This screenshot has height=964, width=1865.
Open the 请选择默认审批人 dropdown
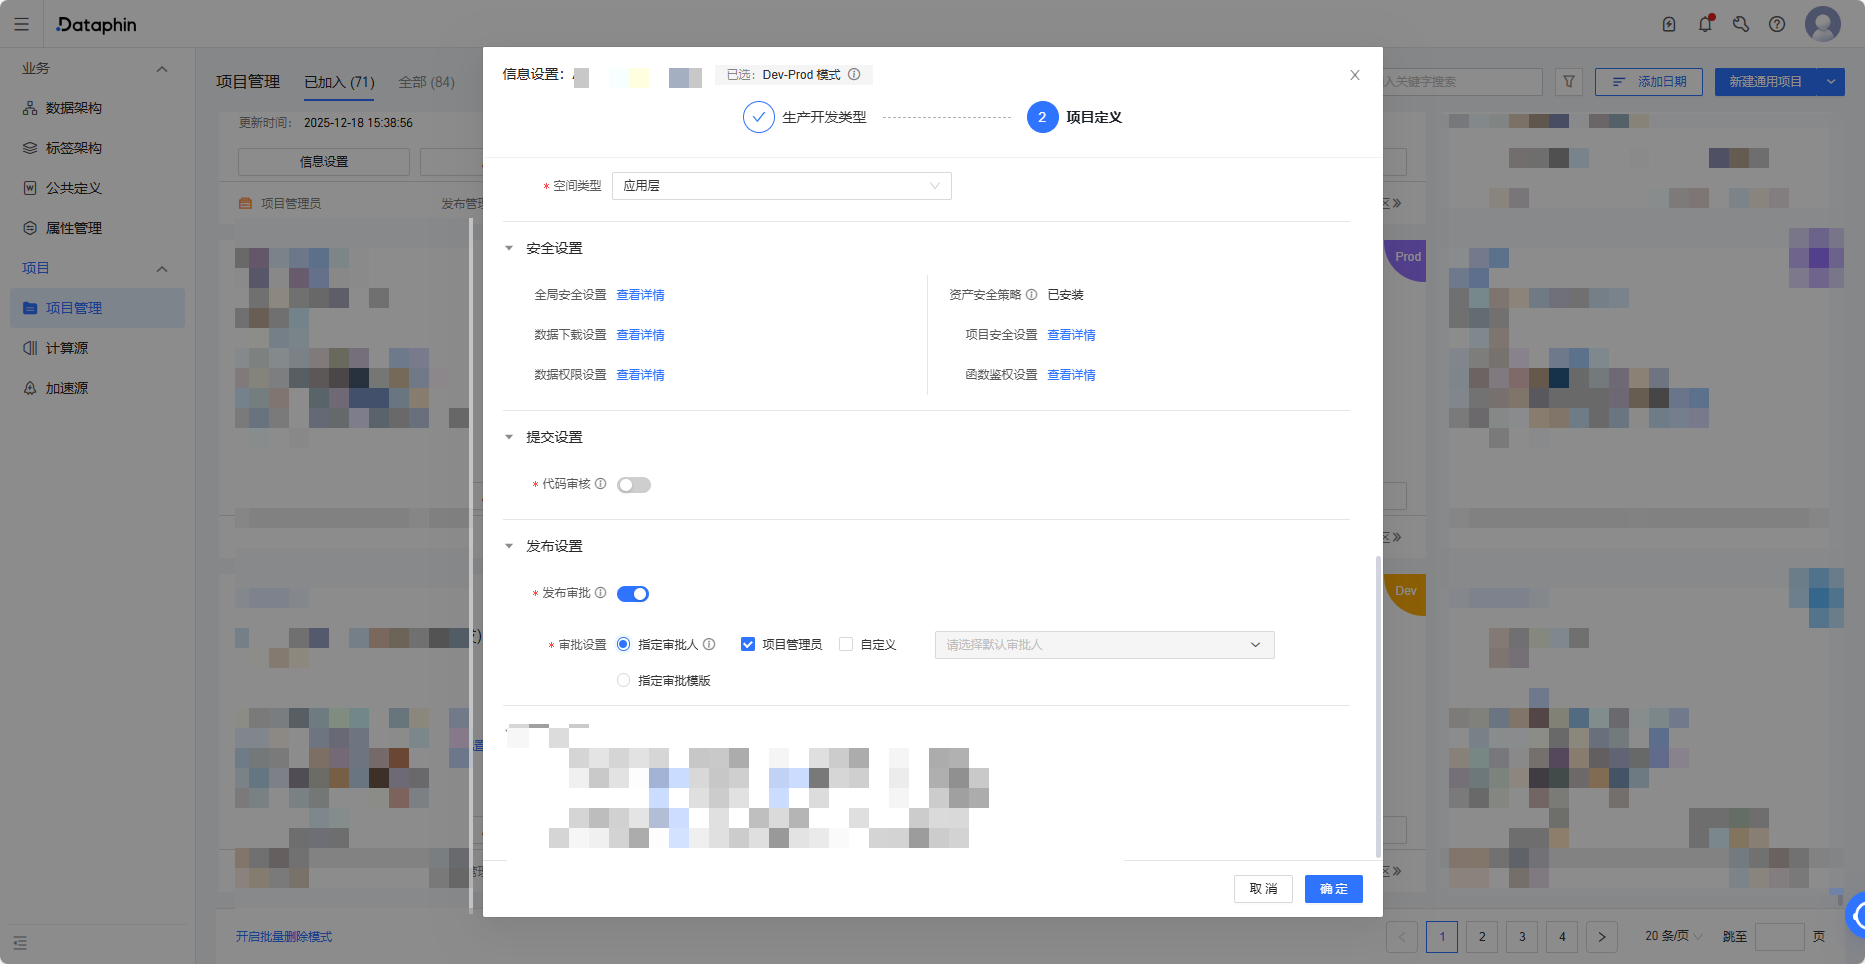tap(1105, 645)
